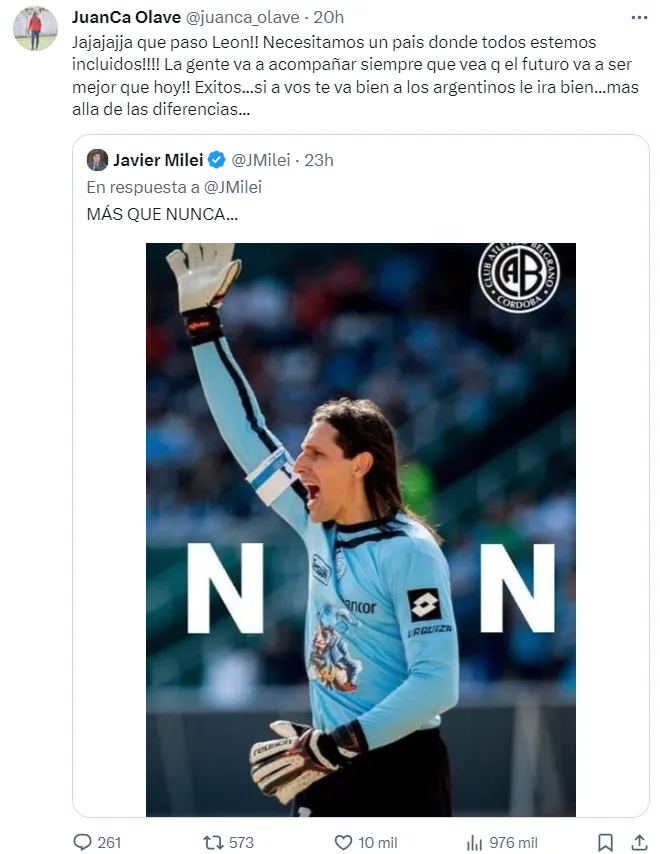The height and width of the screenshot is (854, 660).
Task: Click the "MÁS QUE NUNCA..." quoted text
Action: click(x=162, y=214)
